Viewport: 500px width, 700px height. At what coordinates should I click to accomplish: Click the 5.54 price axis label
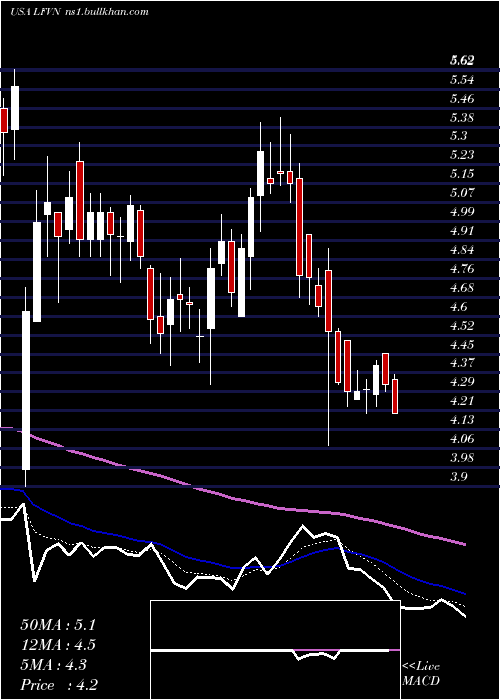pyautogui.click(x=462, y=80)
